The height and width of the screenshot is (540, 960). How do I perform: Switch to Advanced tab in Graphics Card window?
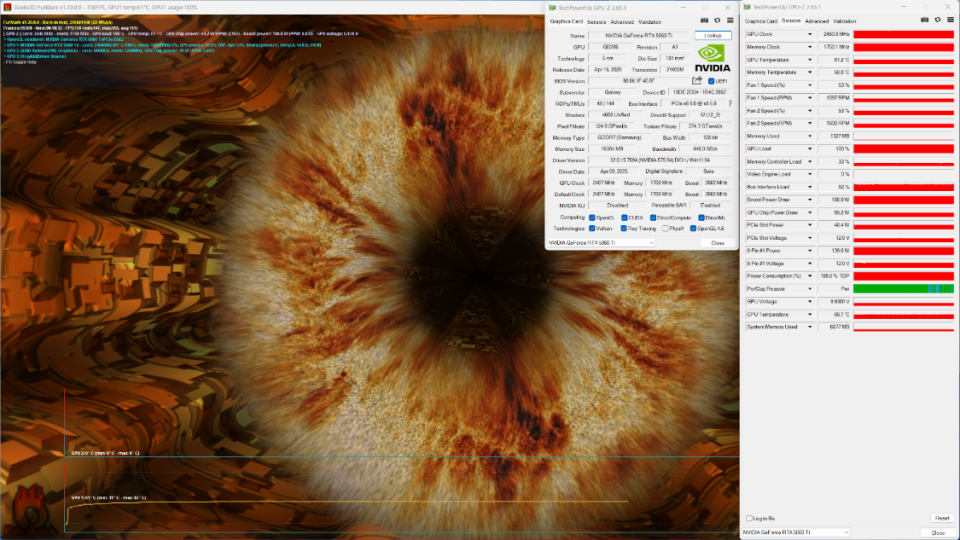[622, 22]
